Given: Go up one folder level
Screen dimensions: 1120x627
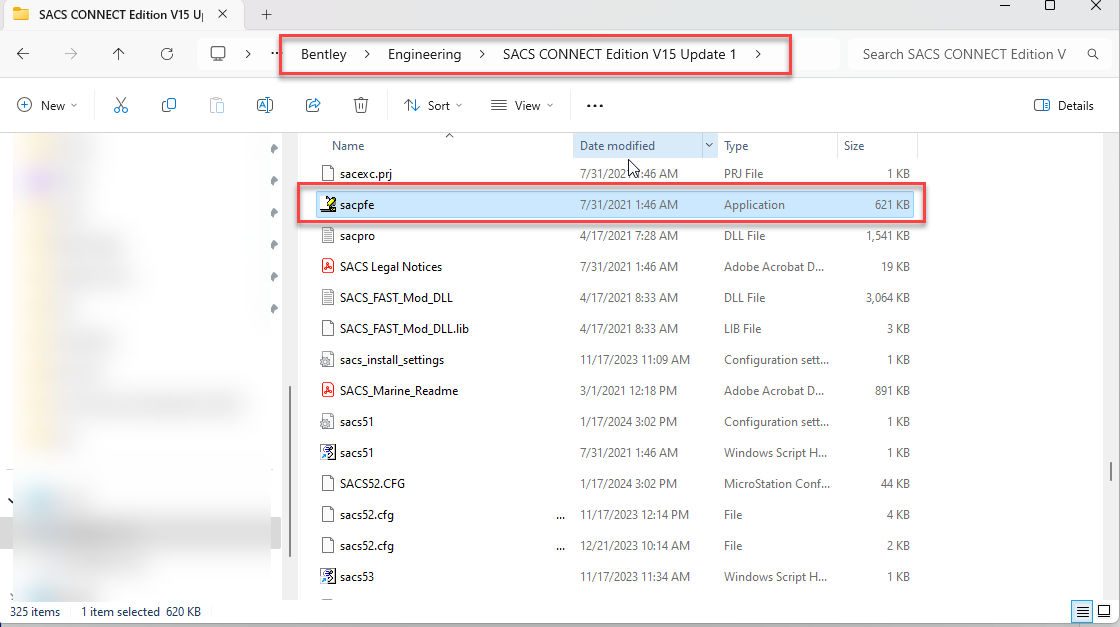Looking at the screenshot, I should click(x=119, y=54).
